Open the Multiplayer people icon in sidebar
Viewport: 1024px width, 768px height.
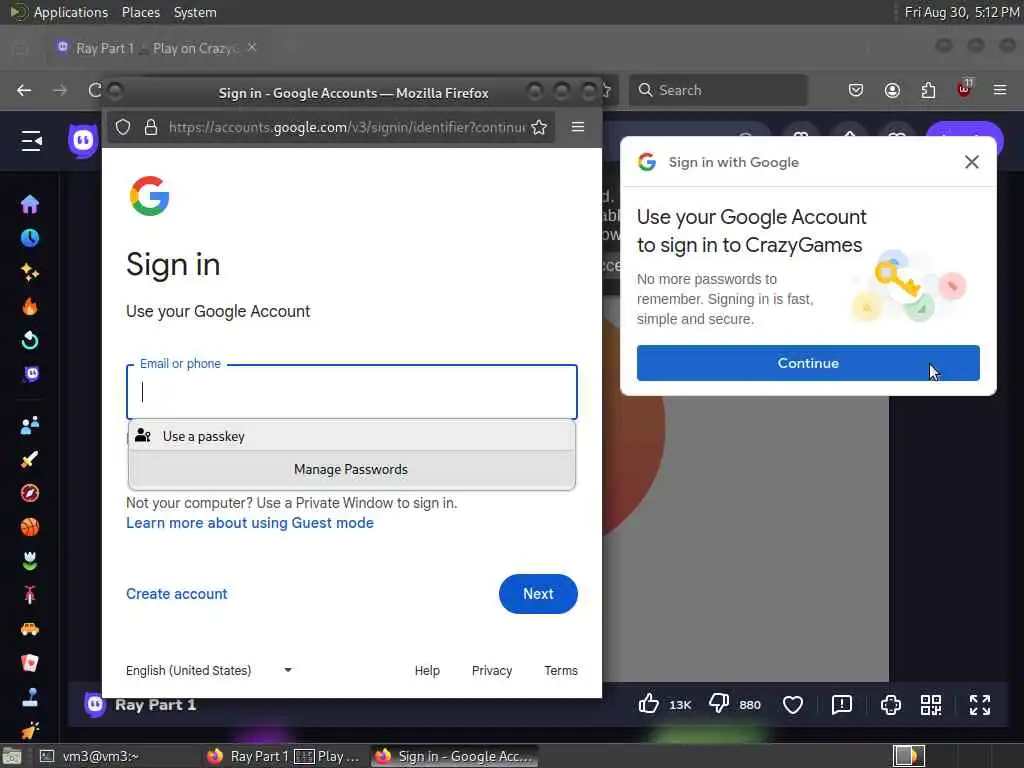29,426
